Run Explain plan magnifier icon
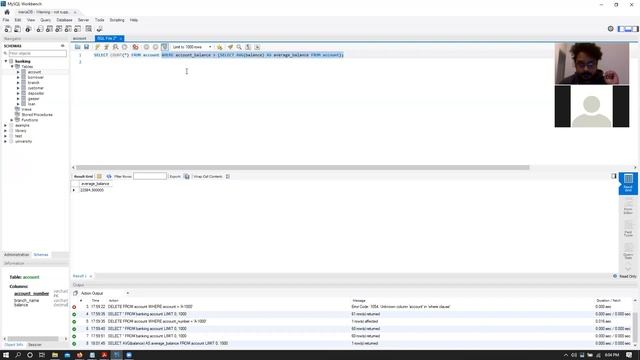Viewport: 640px width, 360px height. 116,47
